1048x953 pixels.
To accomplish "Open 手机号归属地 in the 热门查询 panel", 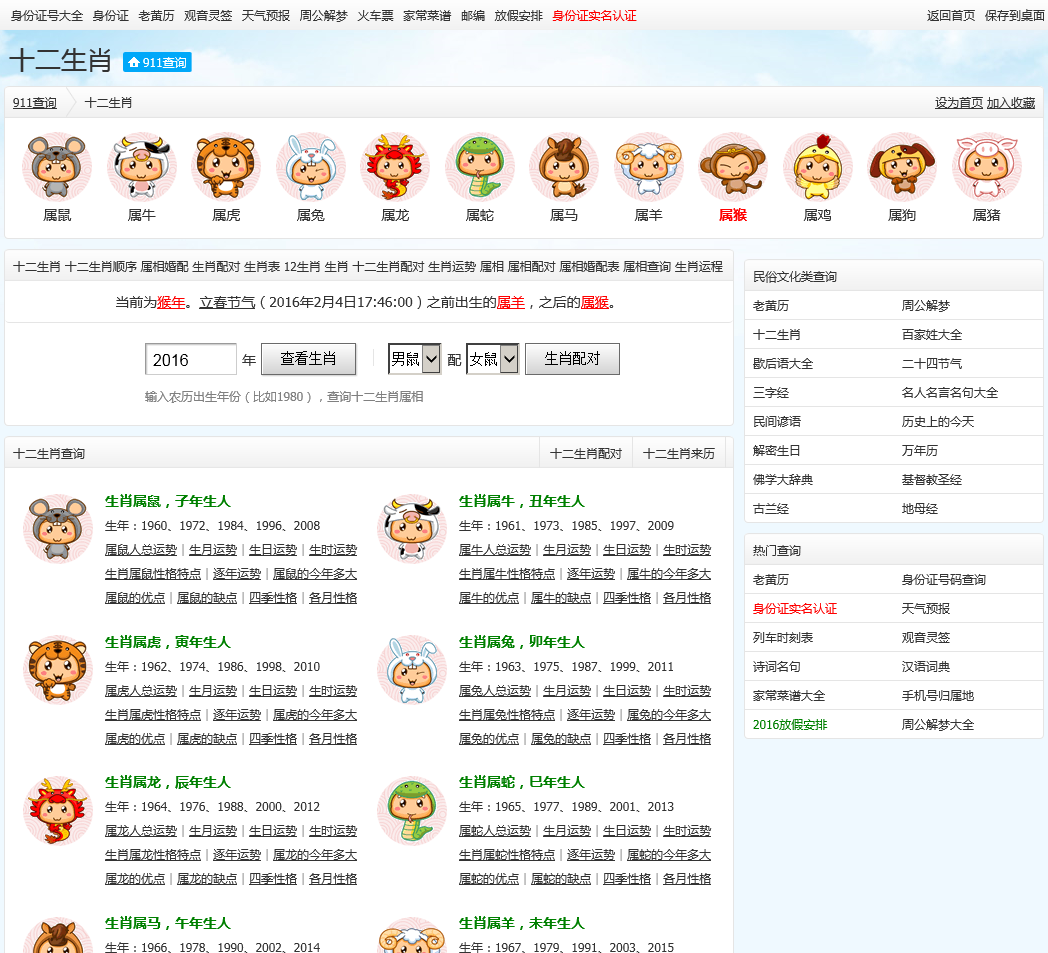I will 937,696.
